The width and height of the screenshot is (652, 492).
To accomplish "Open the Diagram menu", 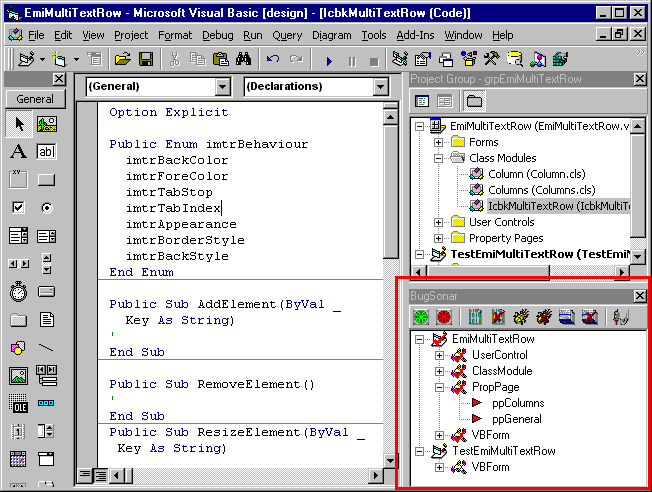I will point(331,35).
